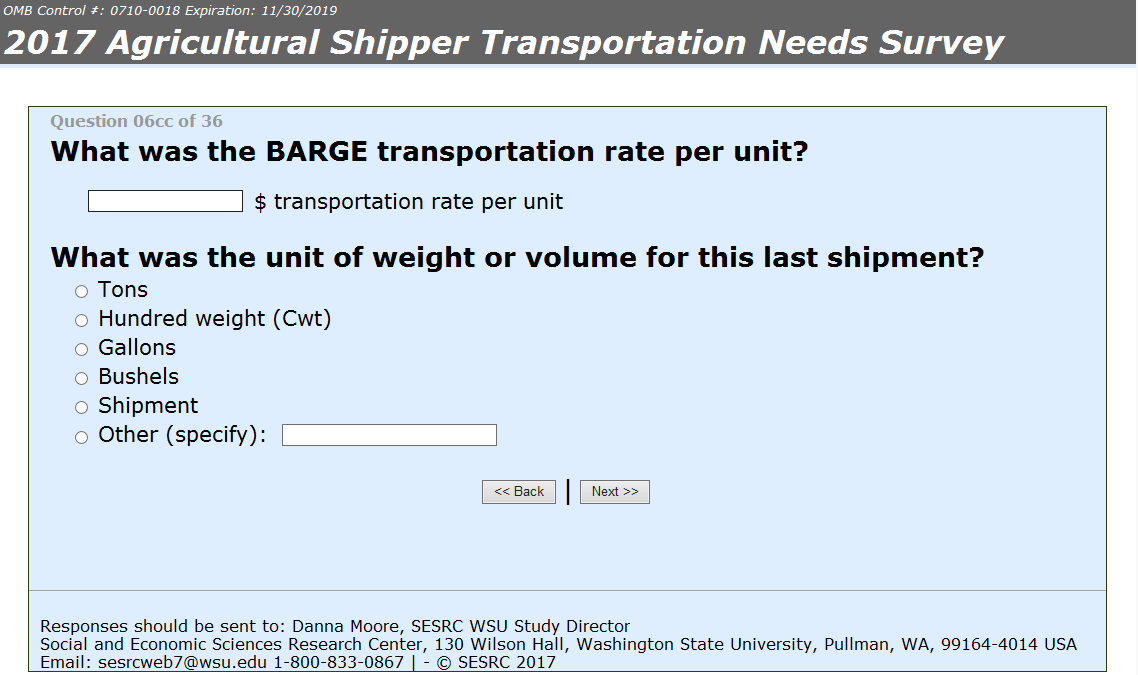The height and width of the screenshot is (675, 1138).
Task: Click the 1-800-833-0867 phone number
Action: 338,662
